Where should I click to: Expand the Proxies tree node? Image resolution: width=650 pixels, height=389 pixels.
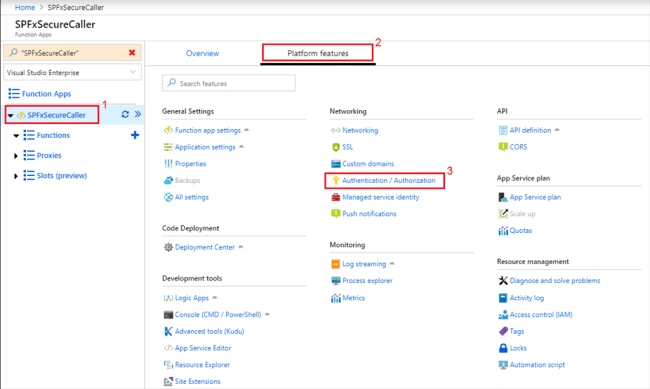[x=16, y=156]
